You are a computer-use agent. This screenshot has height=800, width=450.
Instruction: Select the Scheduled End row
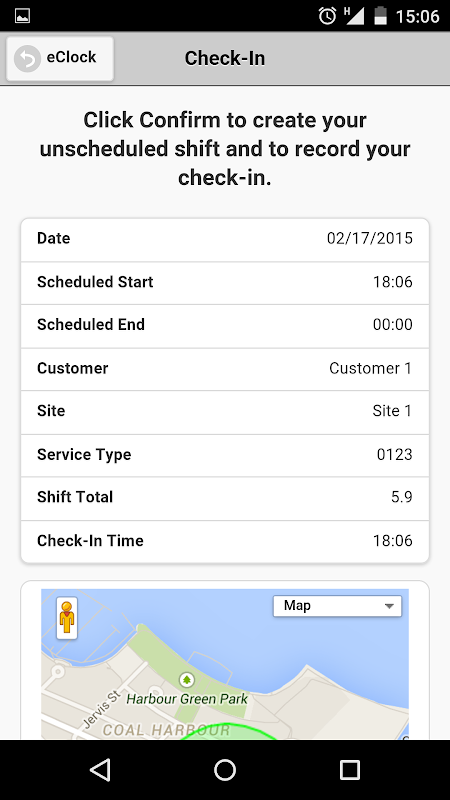tap(225, 326)
